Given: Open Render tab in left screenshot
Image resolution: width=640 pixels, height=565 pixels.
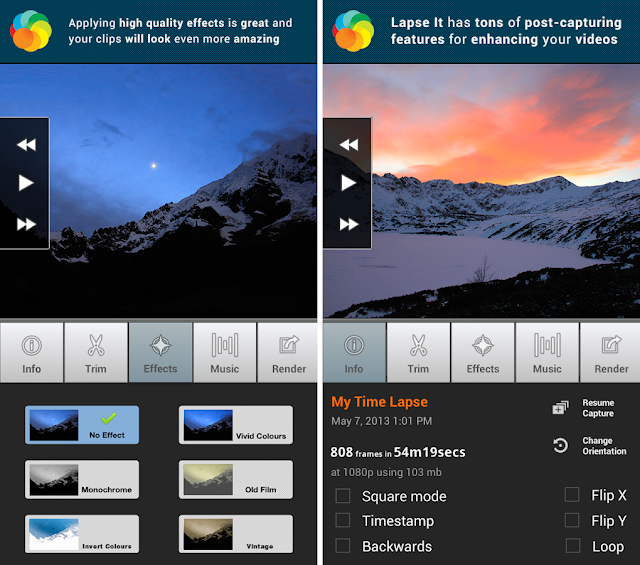Looking at the screenshot, I should click(x=288, y=353).
